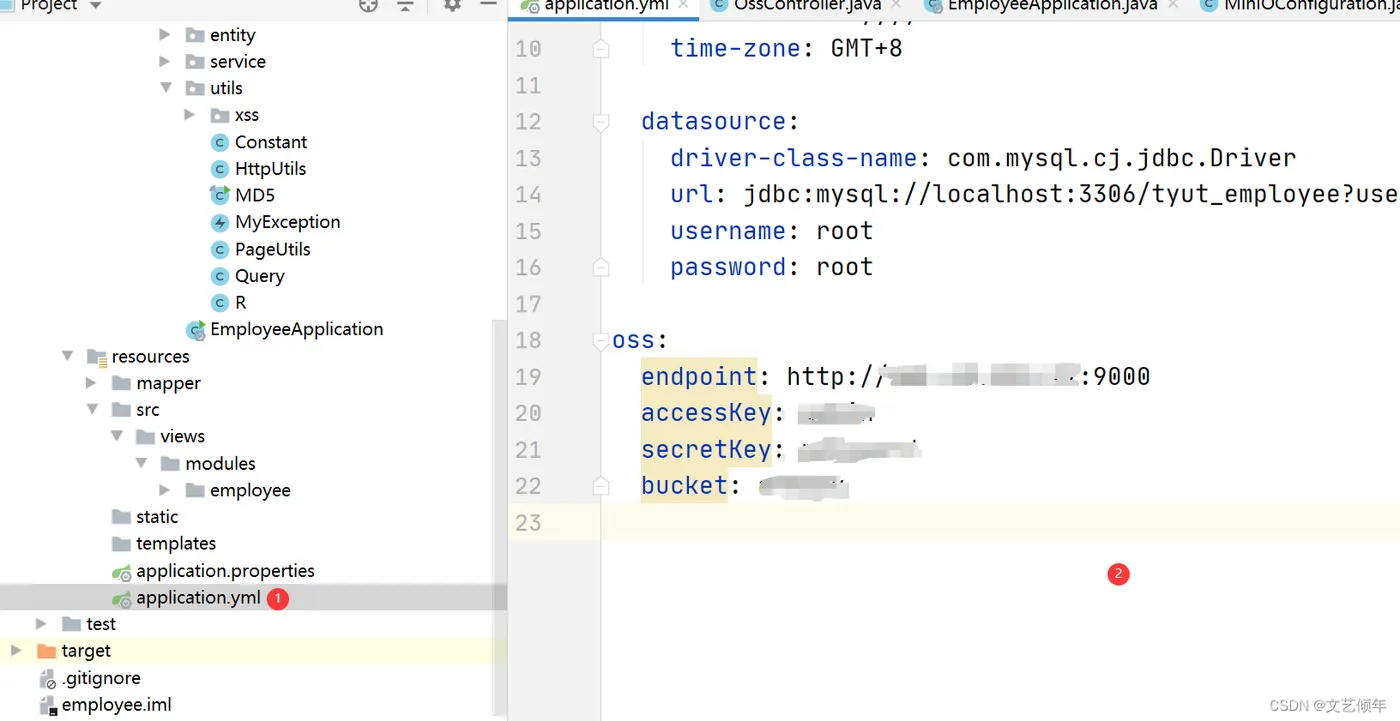Click the "secretKey" key on line 21
The height and width of the screenshot is (721, 1400).
pyautogui.click(x=706, y=449)
